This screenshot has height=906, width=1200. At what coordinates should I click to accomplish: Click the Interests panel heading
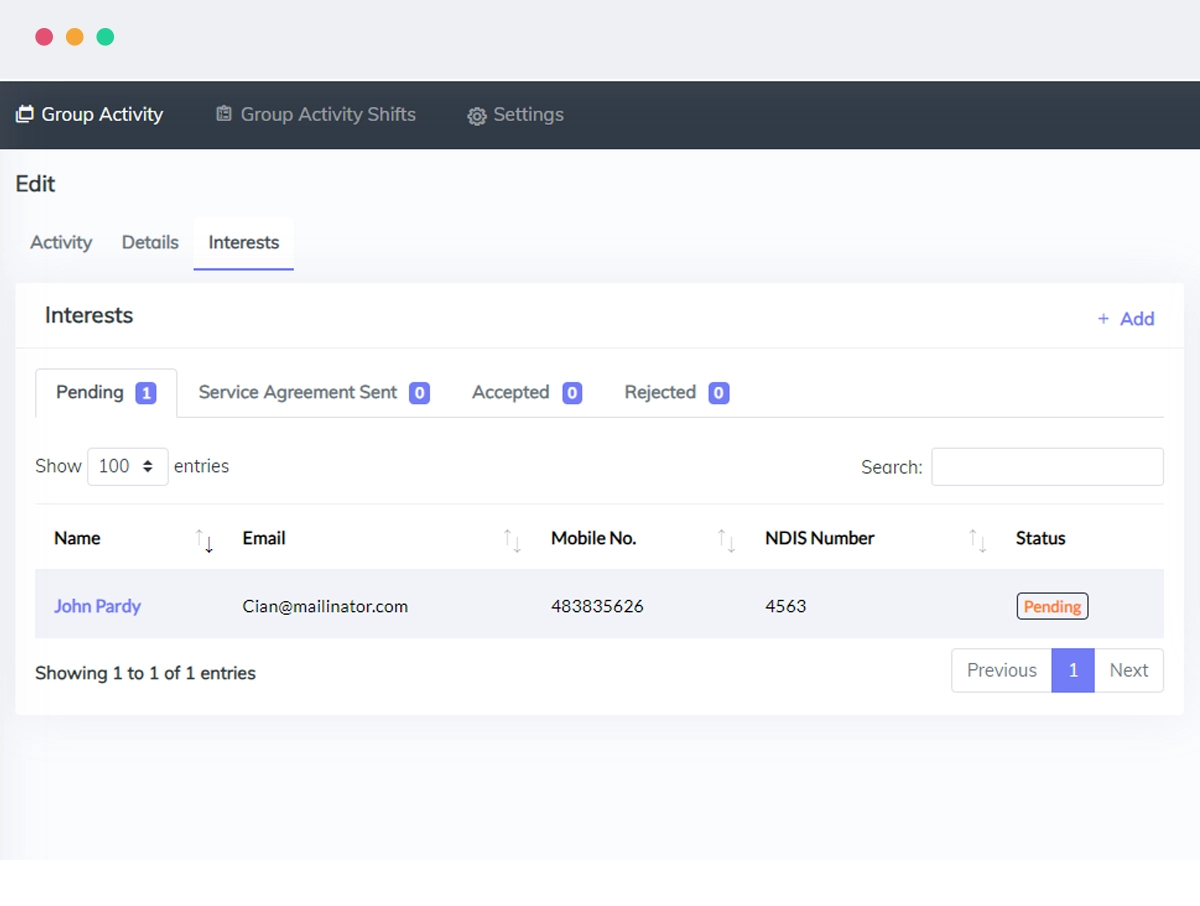tap(89, 315)
